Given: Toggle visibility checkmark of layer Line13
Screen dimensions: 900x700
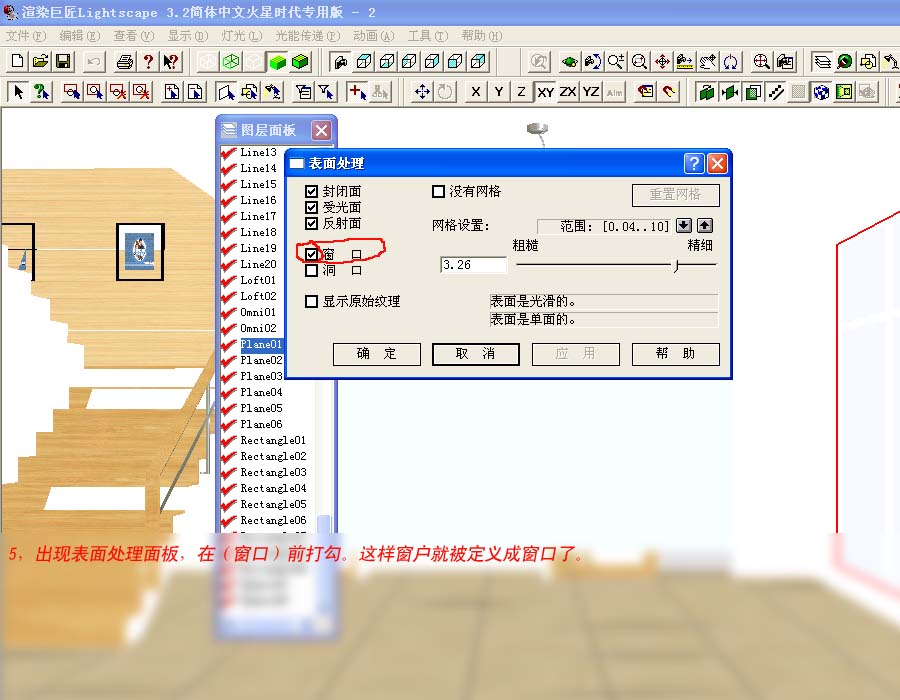Looking at the screenshot, I should click(228, 153).
